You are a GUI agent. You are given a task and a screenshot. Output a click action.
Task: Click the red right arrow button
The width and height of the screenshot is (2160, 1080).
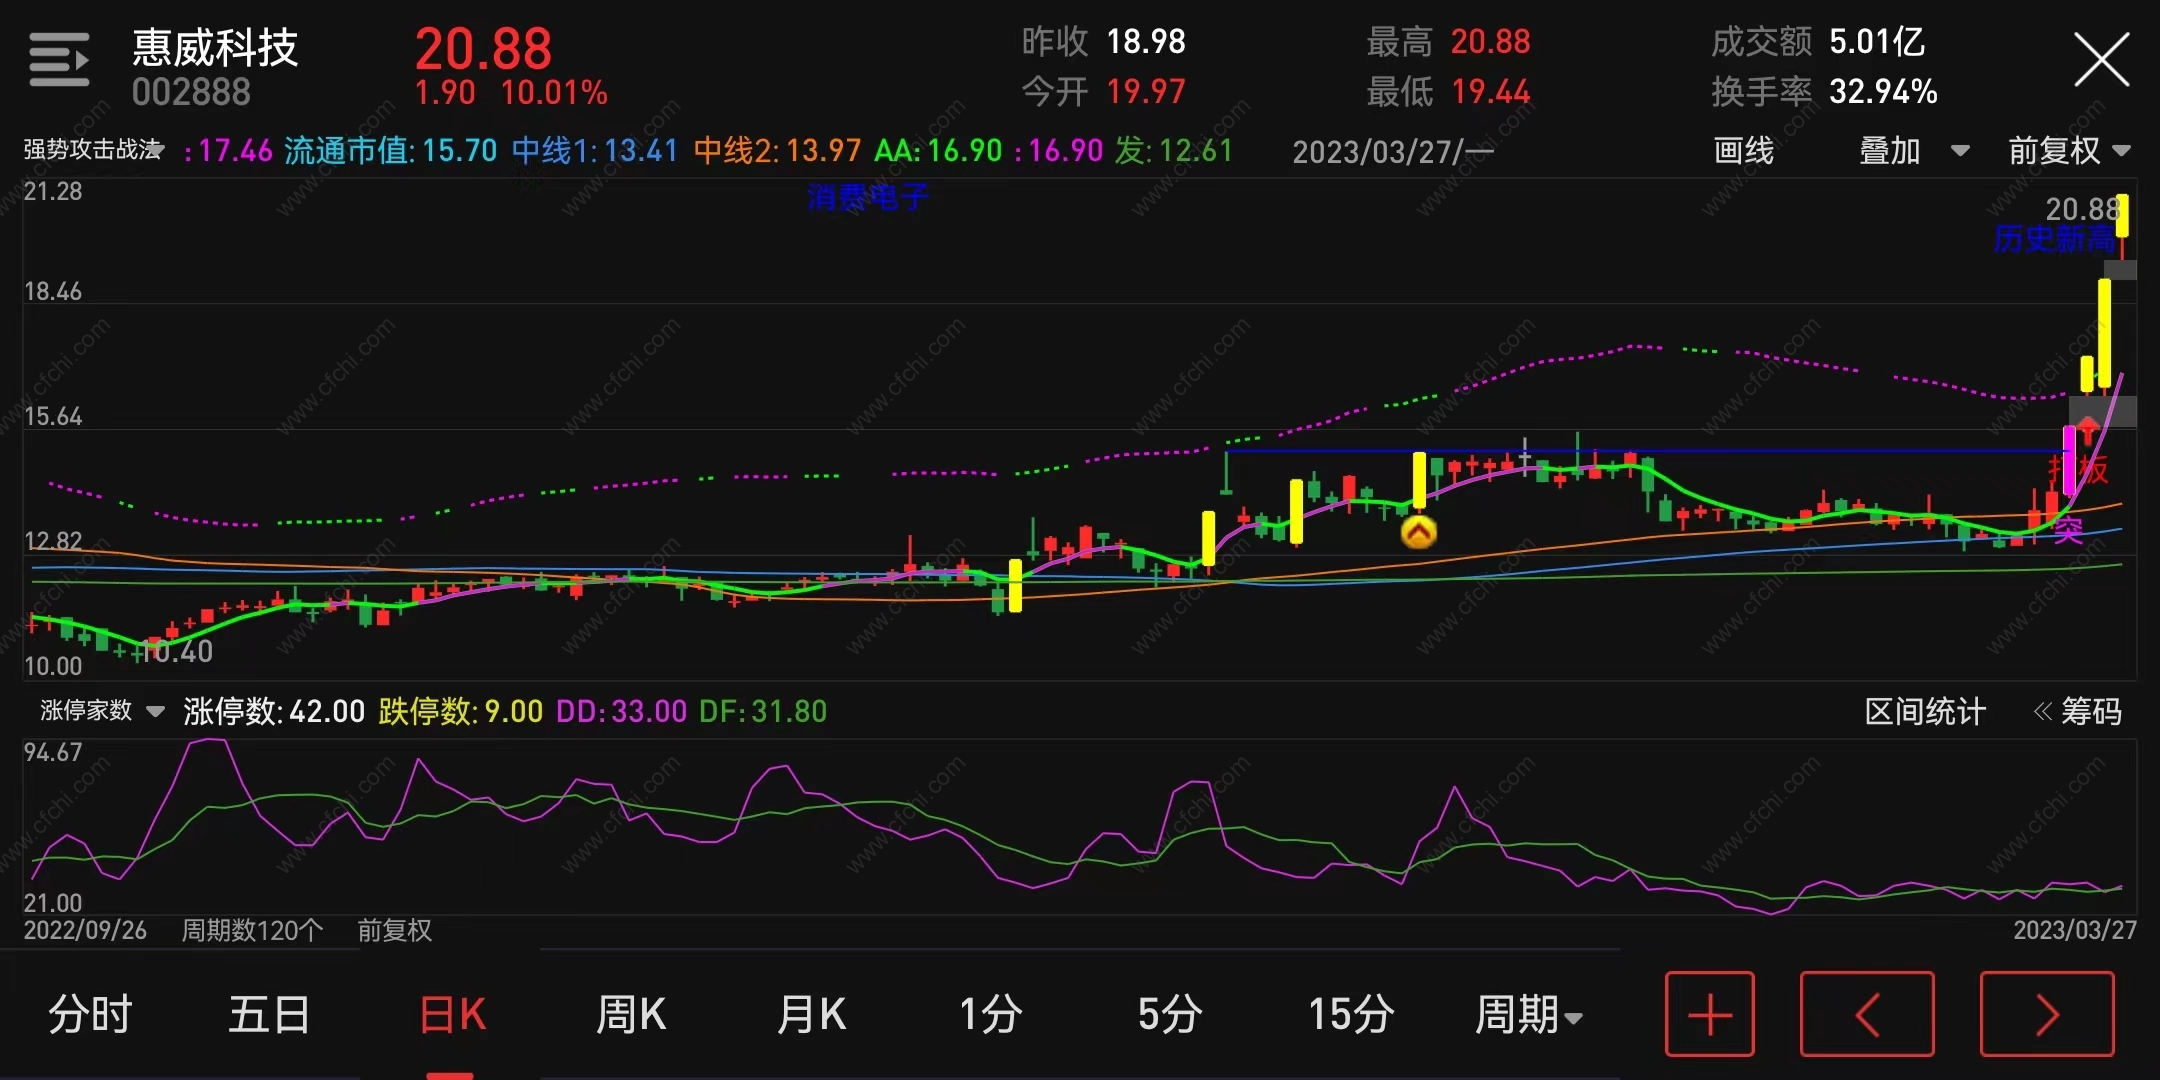pos(2046,1014)
